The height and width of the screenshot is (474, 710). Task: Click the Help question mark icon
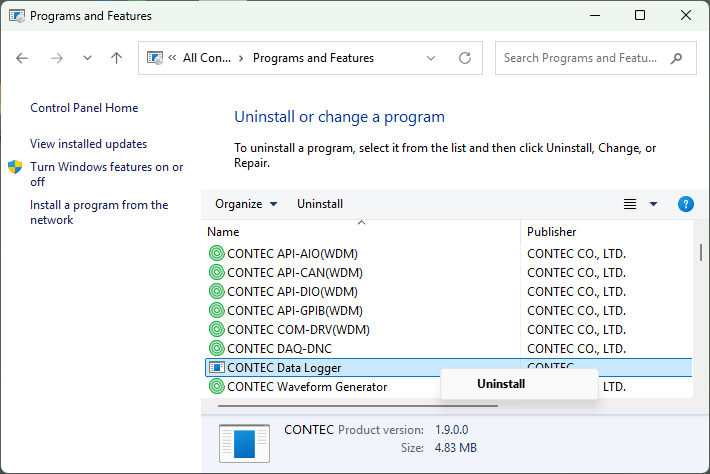(685, 204)
